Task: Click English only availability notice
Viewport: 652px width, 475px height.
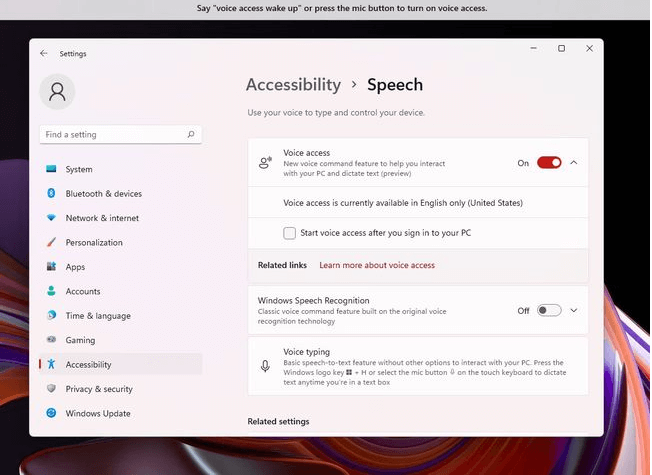Action: click(x=403, y=203)
